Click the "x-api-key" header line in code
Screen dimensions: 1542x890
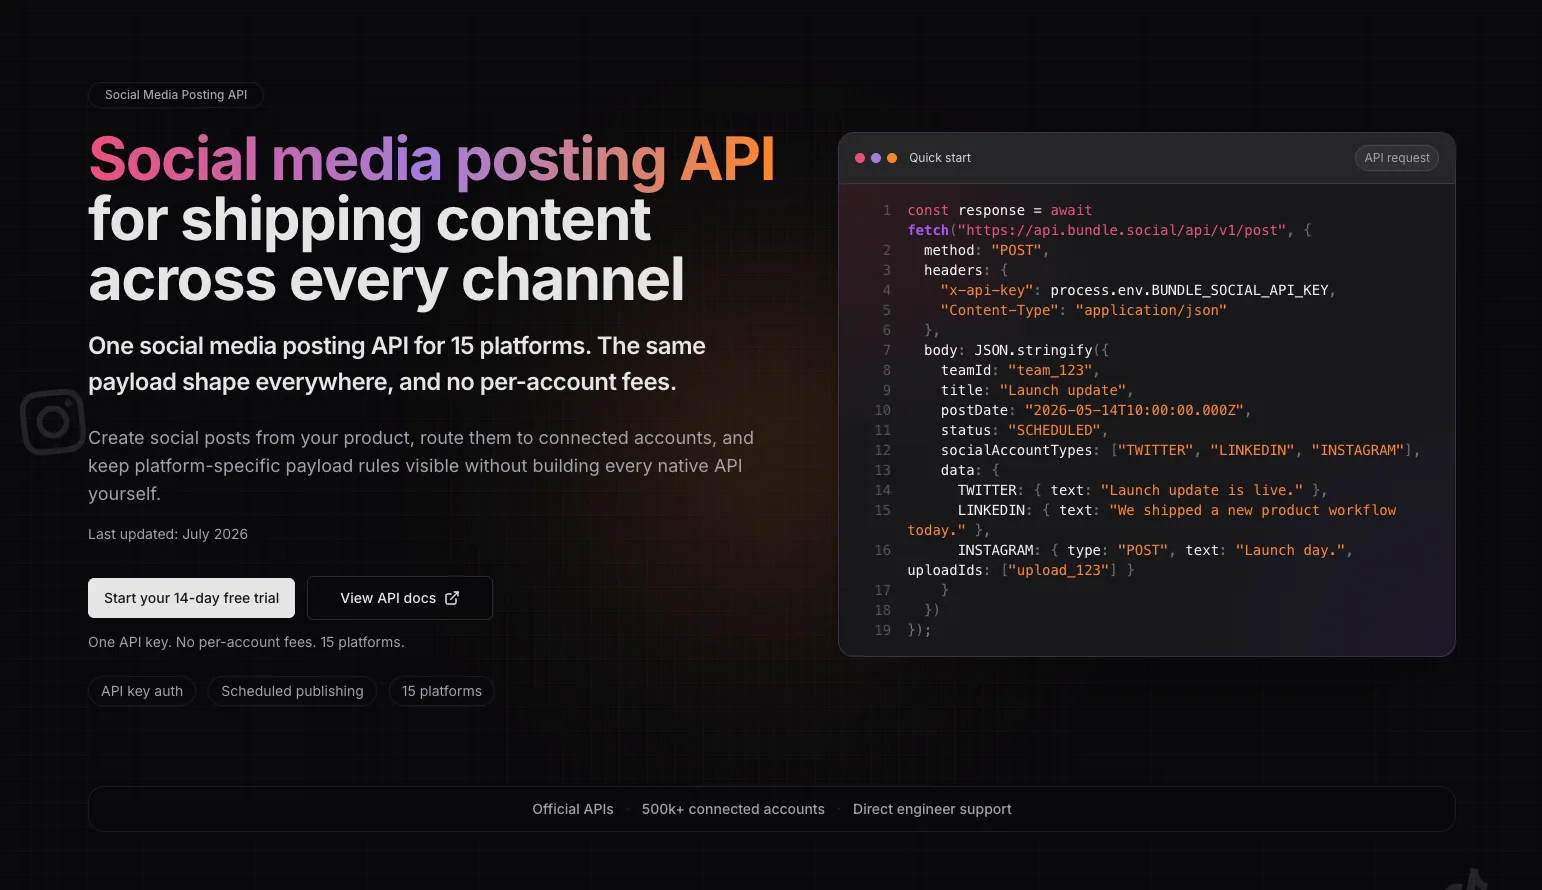(1138, 290)
